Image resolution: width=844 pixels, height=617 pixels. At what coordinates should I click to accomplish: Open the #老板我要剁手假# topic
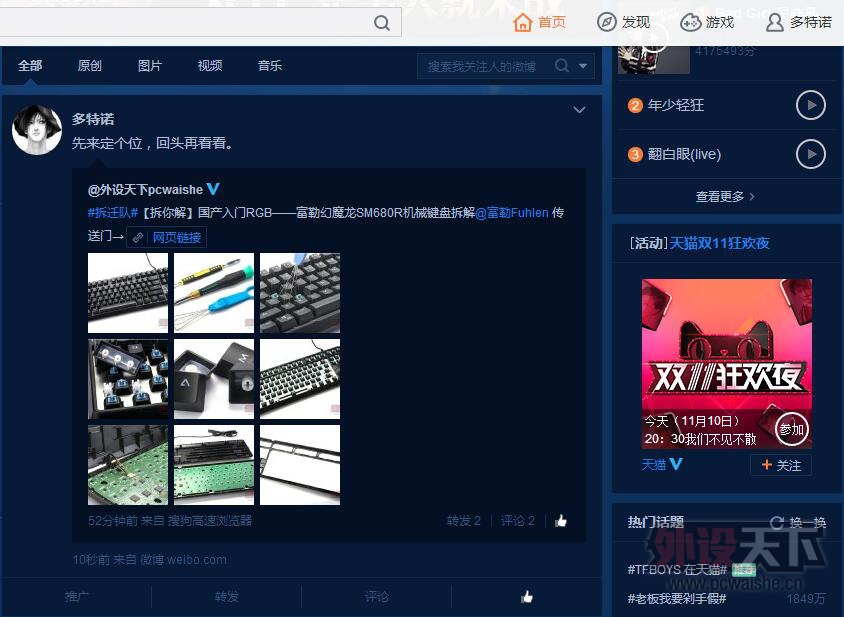point(677,598)
